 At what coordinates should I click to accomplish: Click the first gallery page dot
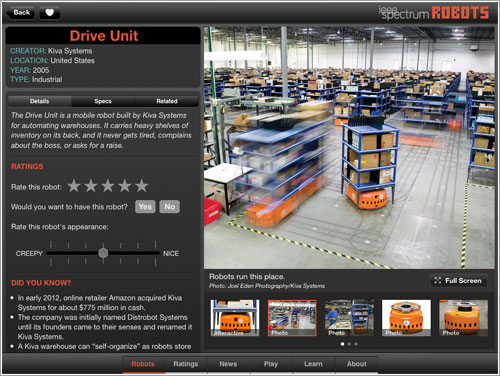(x=342, y=344)
